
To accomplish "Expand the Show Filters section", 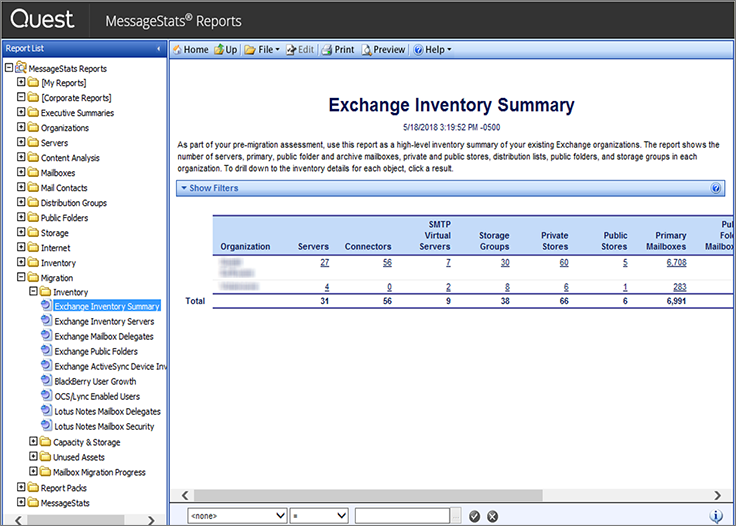I will point(210,188).
